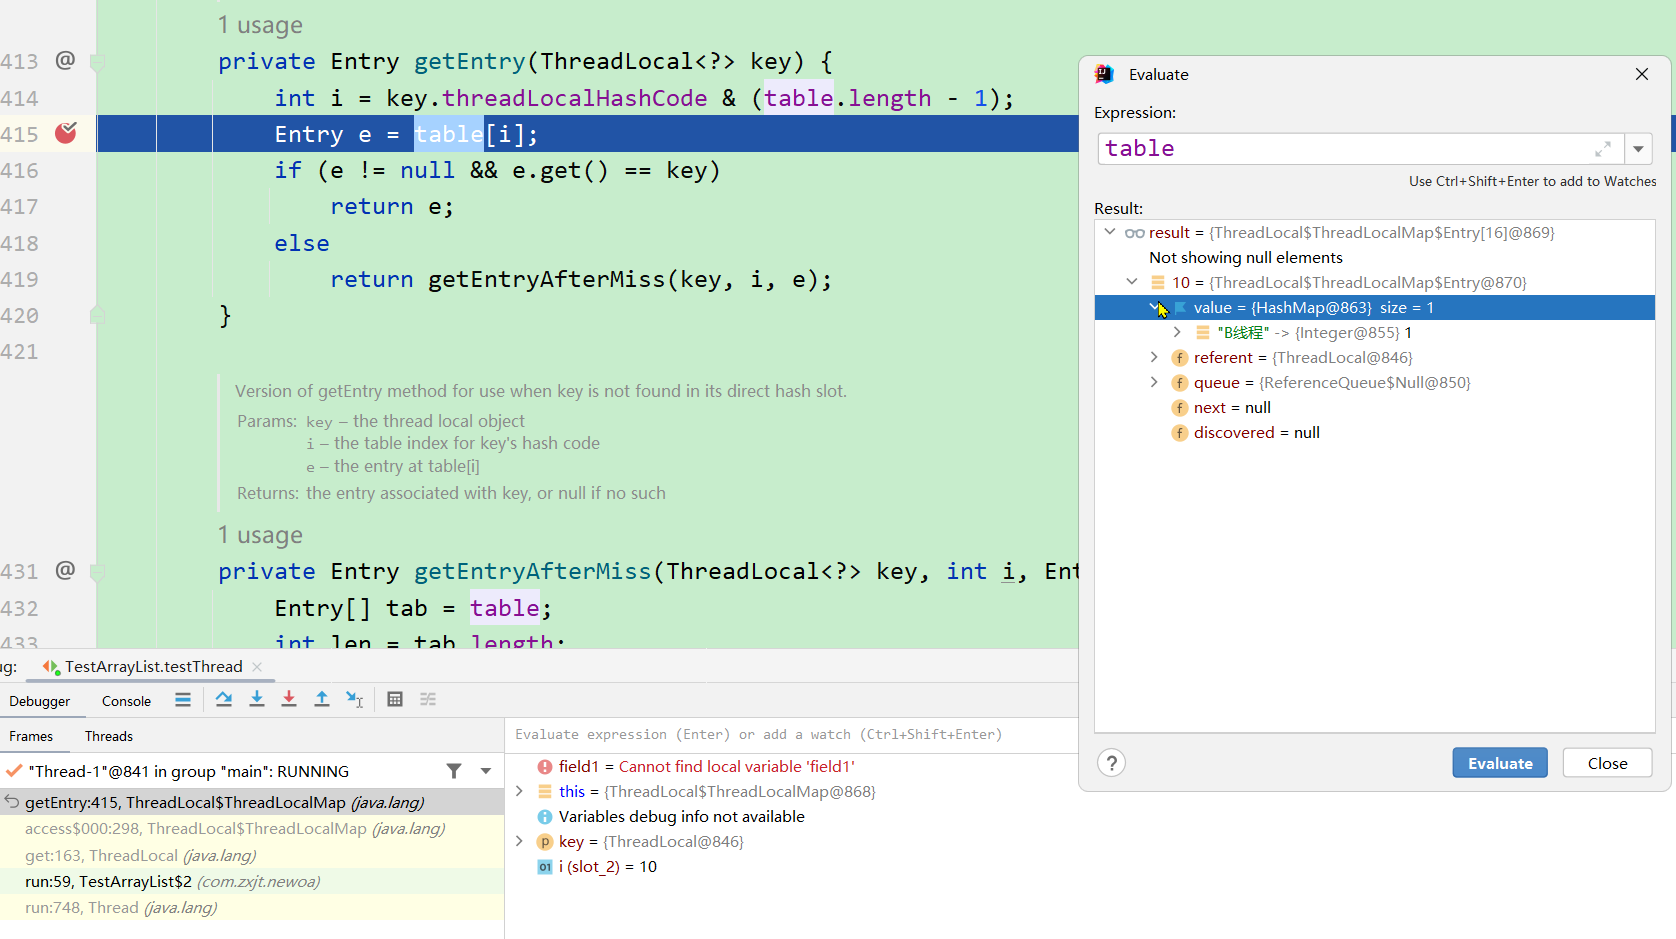
Task: Collapse the entry 10 node
Action: (1132, 282)
